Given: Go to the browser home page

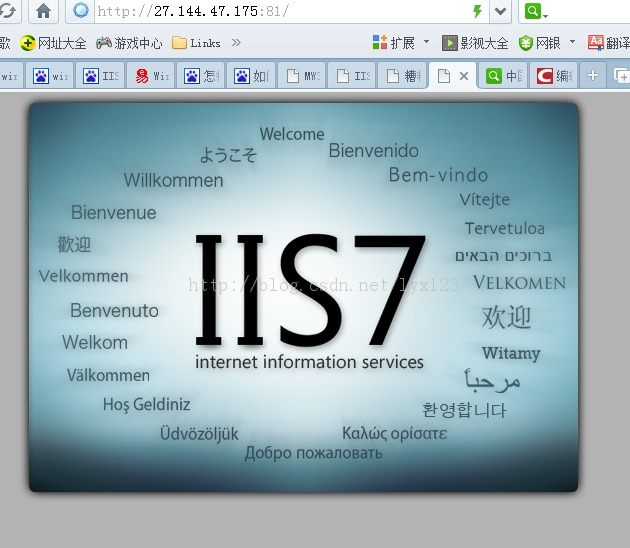Looking at the screenshot, I should pos(43,11).
